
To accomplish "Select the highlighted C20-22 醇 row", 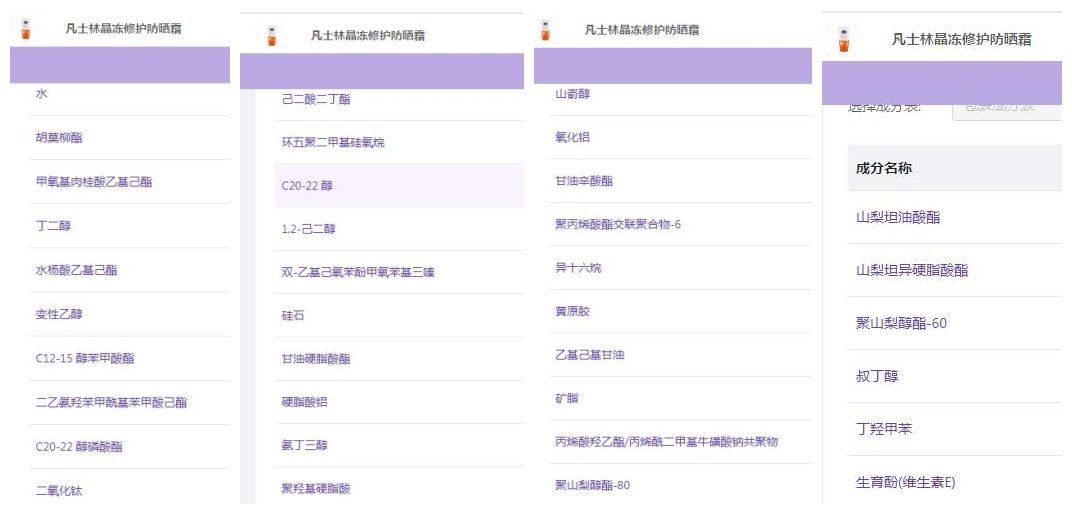I will [308, 186].
